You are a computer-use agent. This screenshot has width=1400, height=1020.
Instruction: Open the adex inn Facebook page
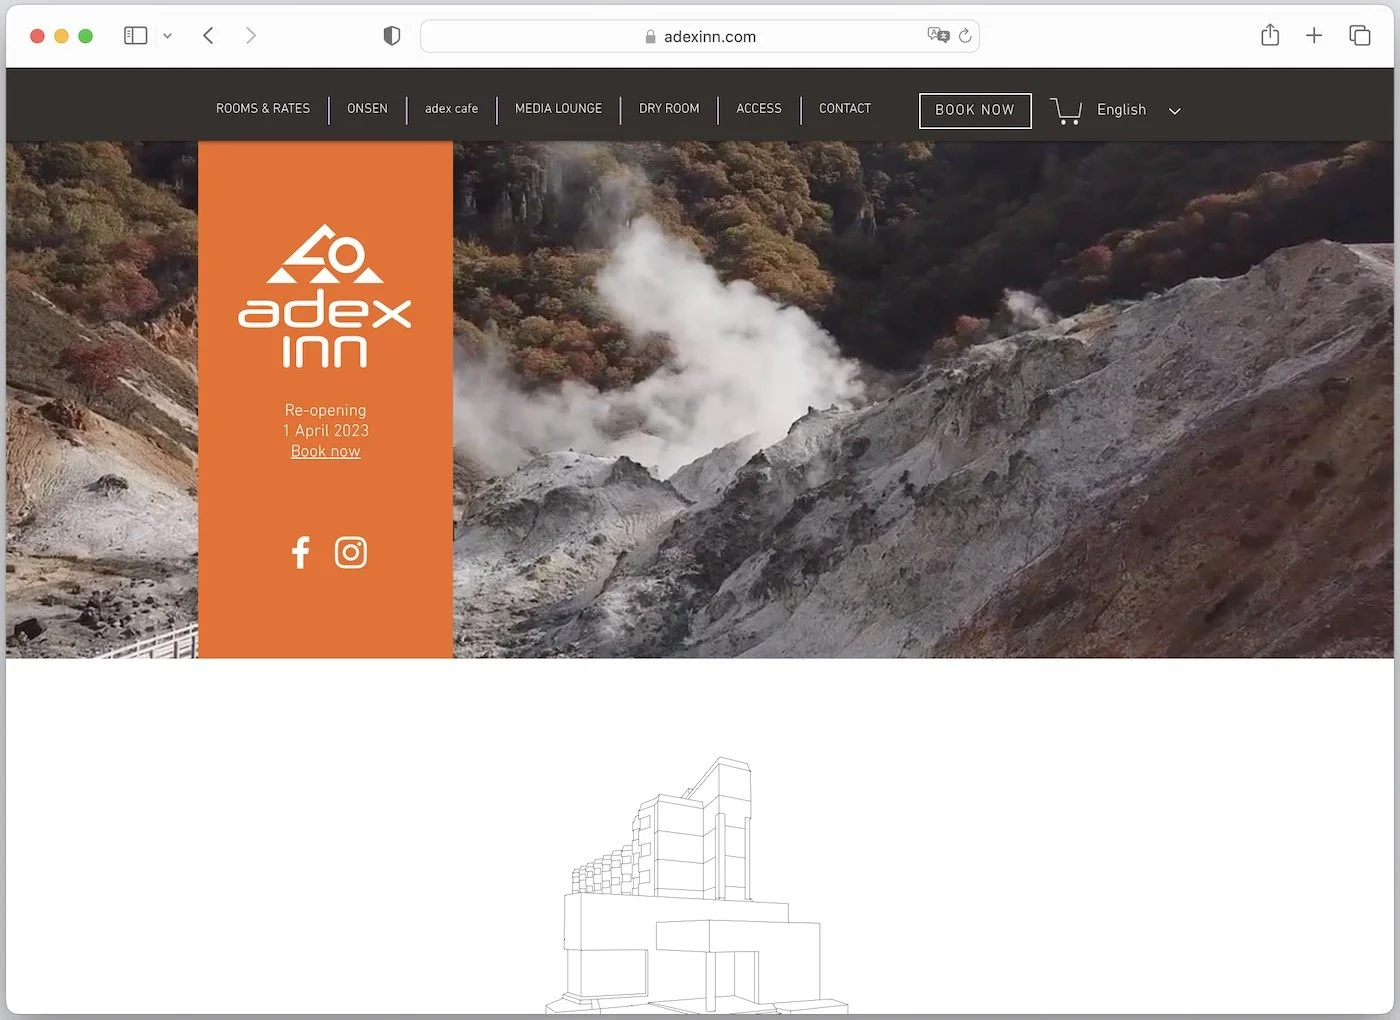[300, 551]
